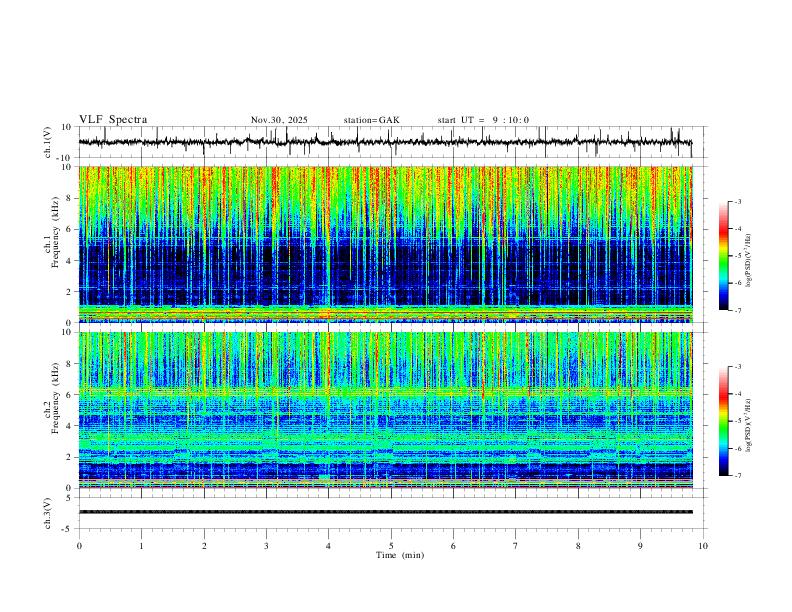Click the time axis tick label "0"
792x612 pixels.
coord(79,546)
